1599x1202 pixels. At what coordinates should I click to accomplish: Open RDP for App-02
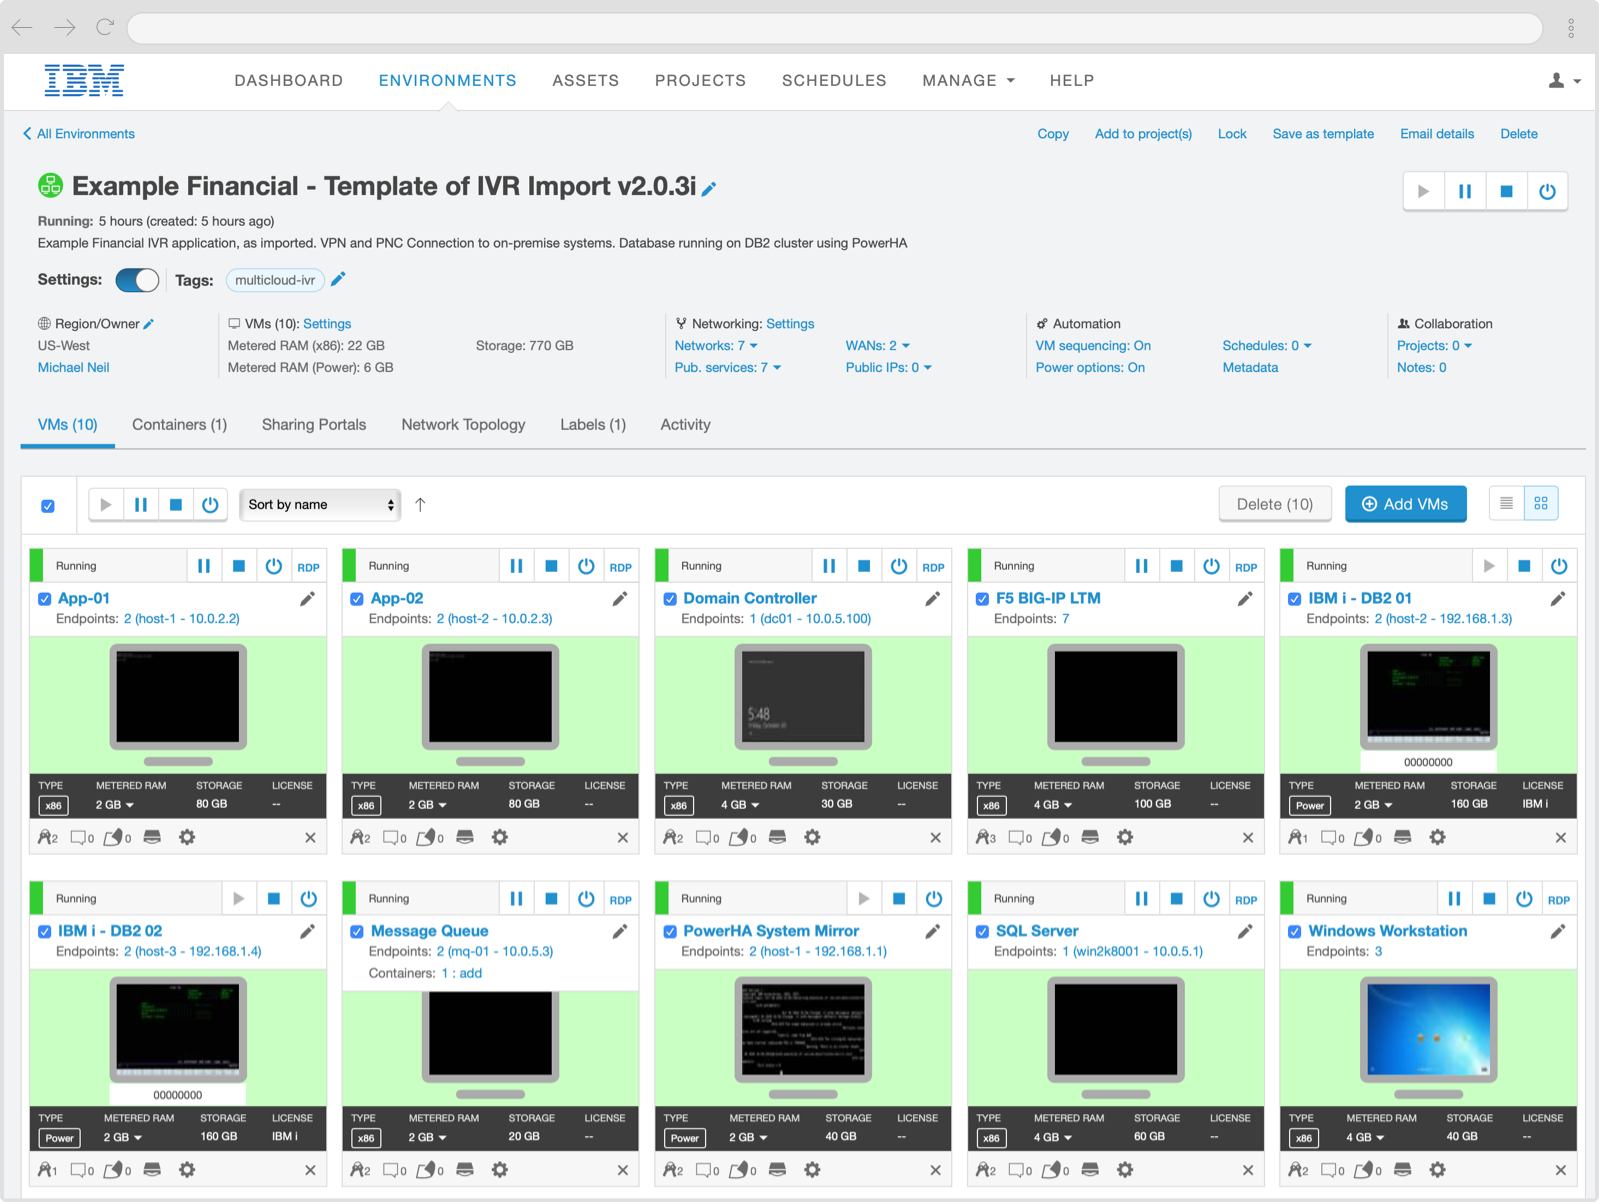point(621,567)
